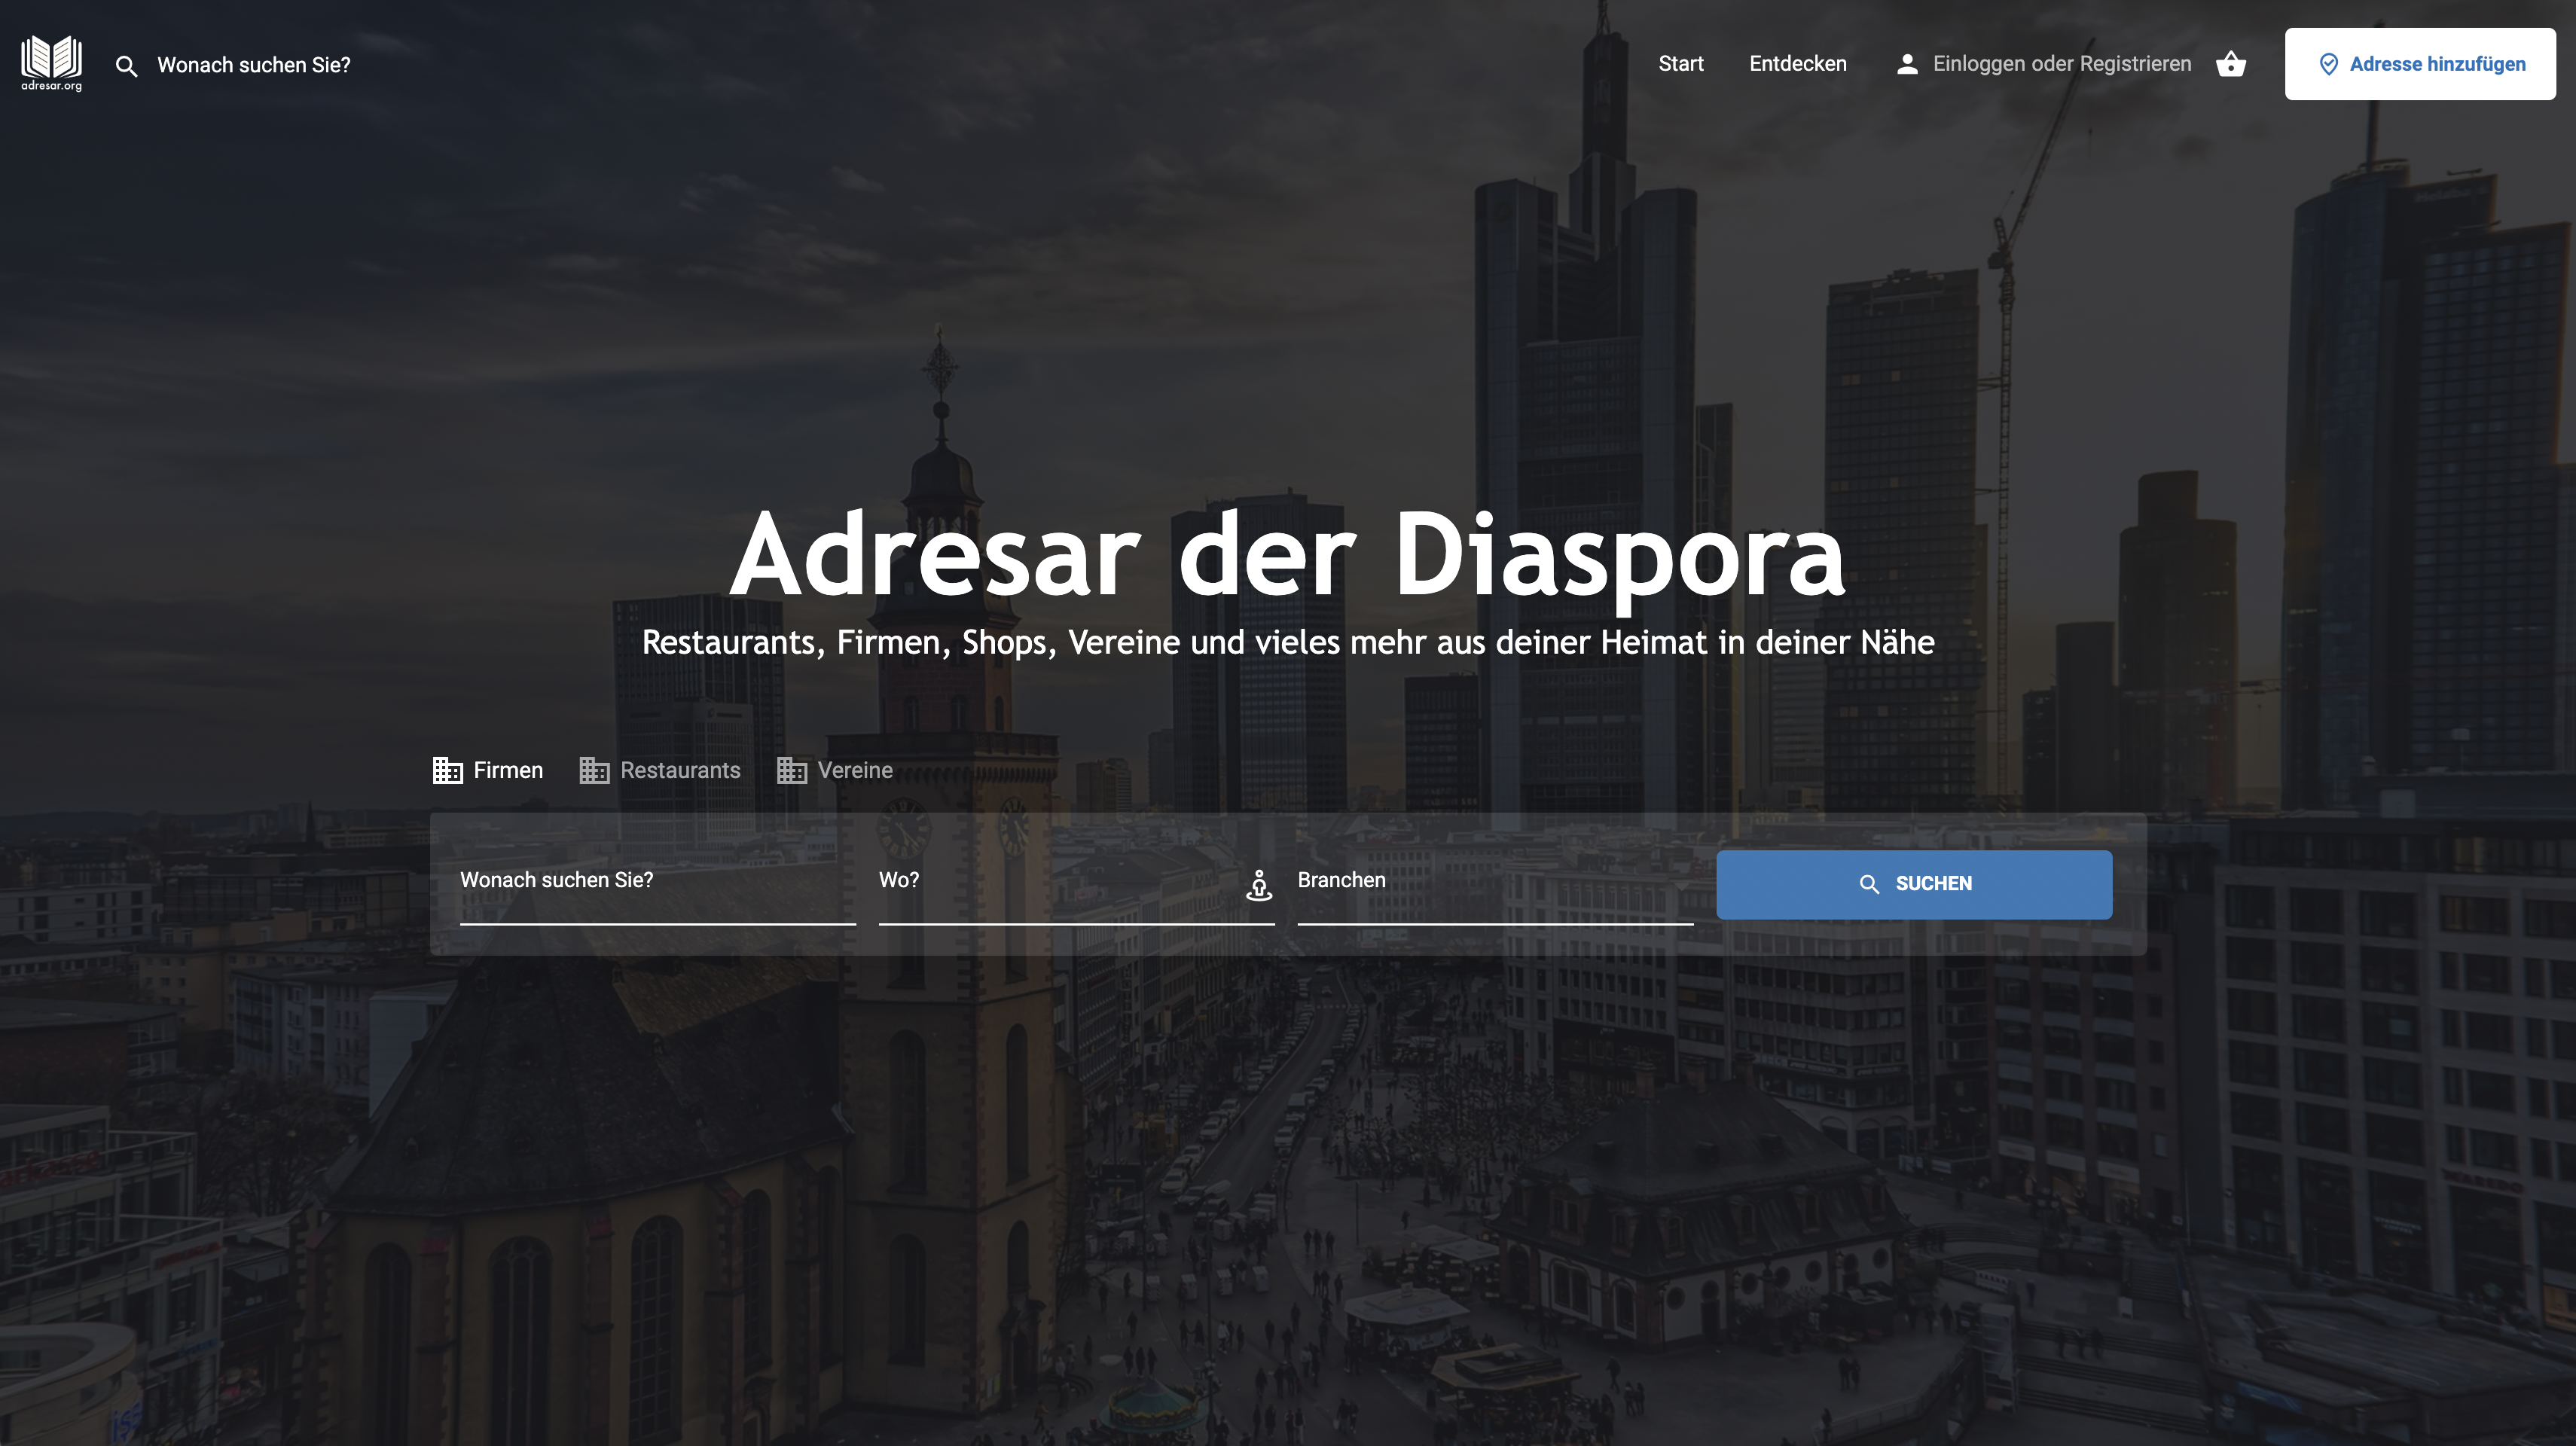Click the location pin icon in Adresse hinzufügen
The image size is (2576, 1446).
(2328, 64)
